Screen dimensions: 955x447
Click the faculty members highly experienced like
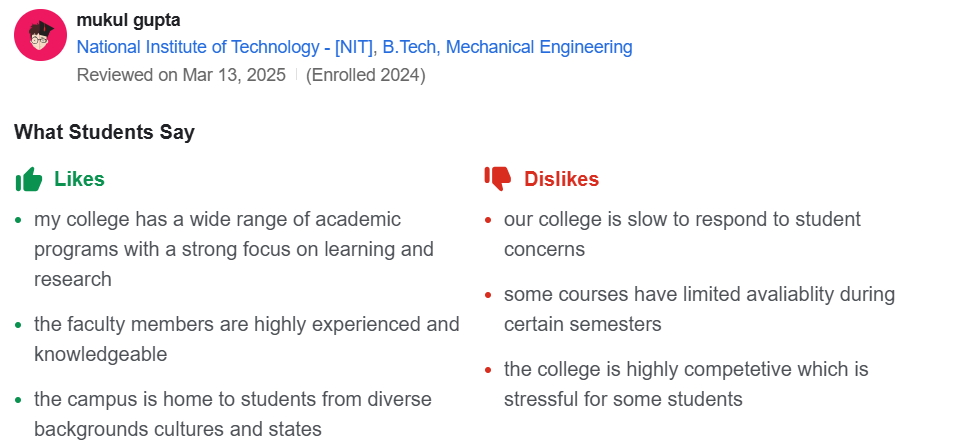pyautogui.click(x=247, y=339)
